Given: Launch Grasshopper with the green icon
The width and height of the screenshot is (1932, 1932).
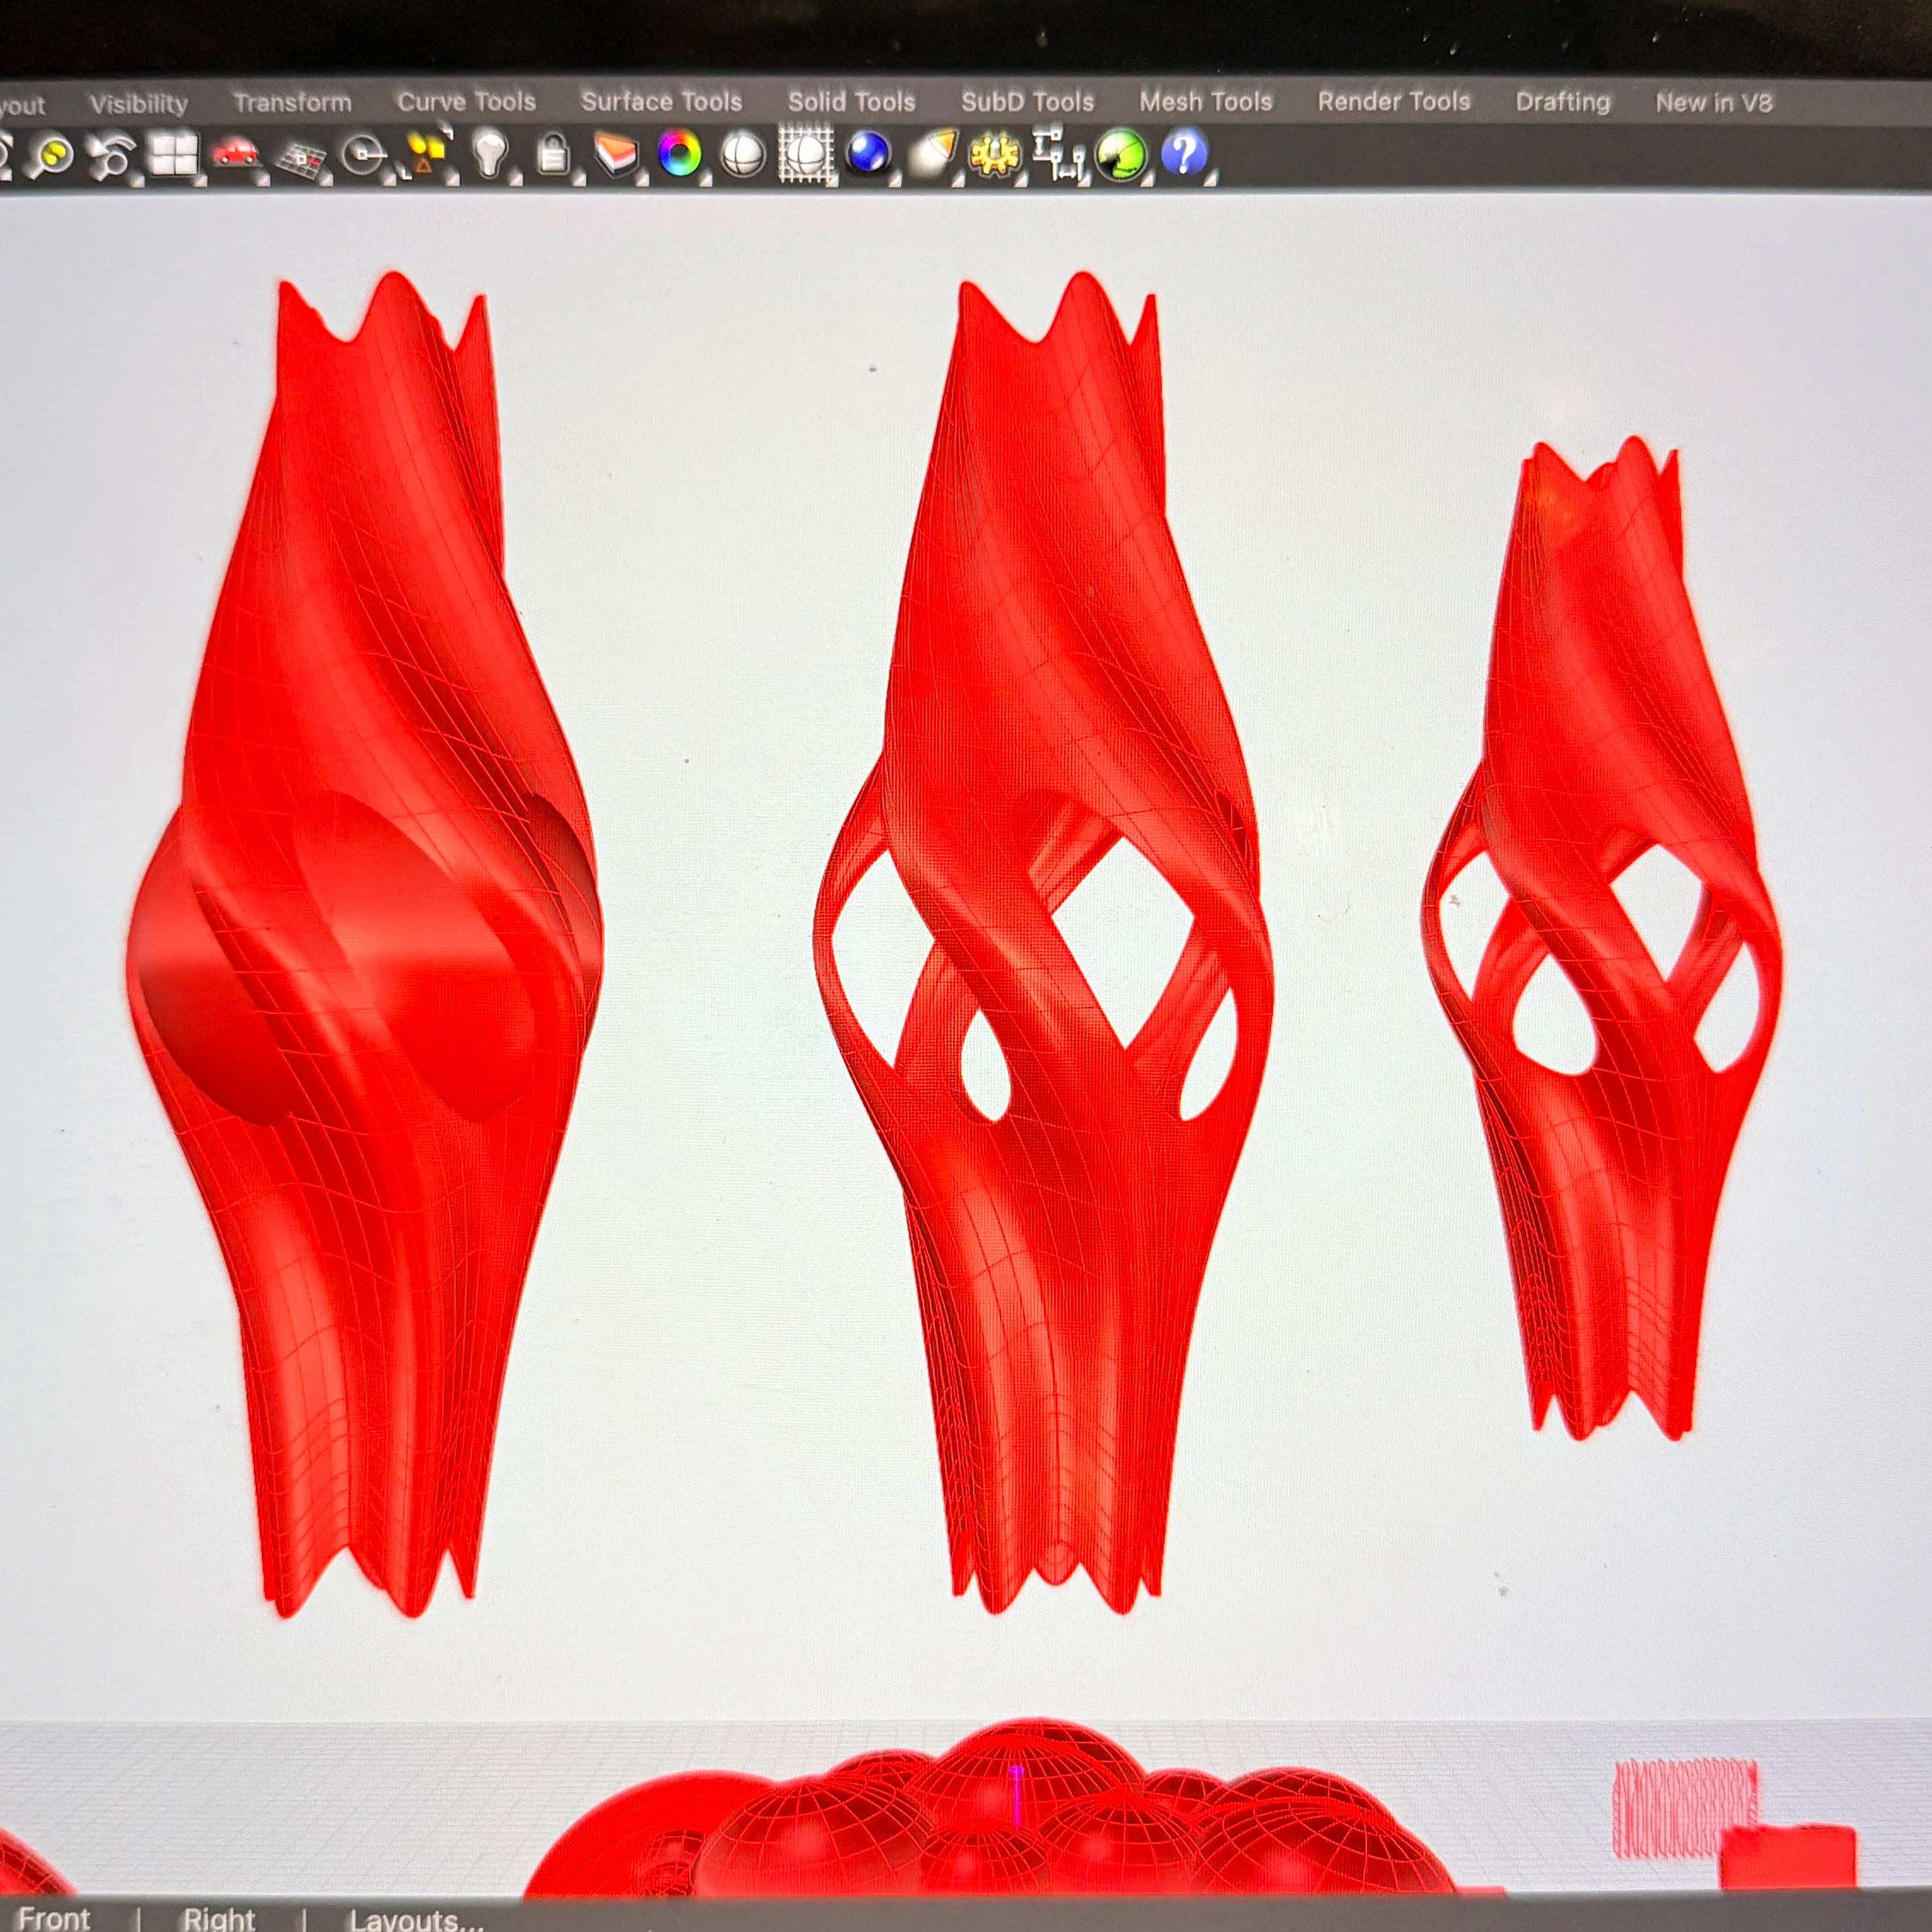Looking at the screenshot, I should 1121,156.
